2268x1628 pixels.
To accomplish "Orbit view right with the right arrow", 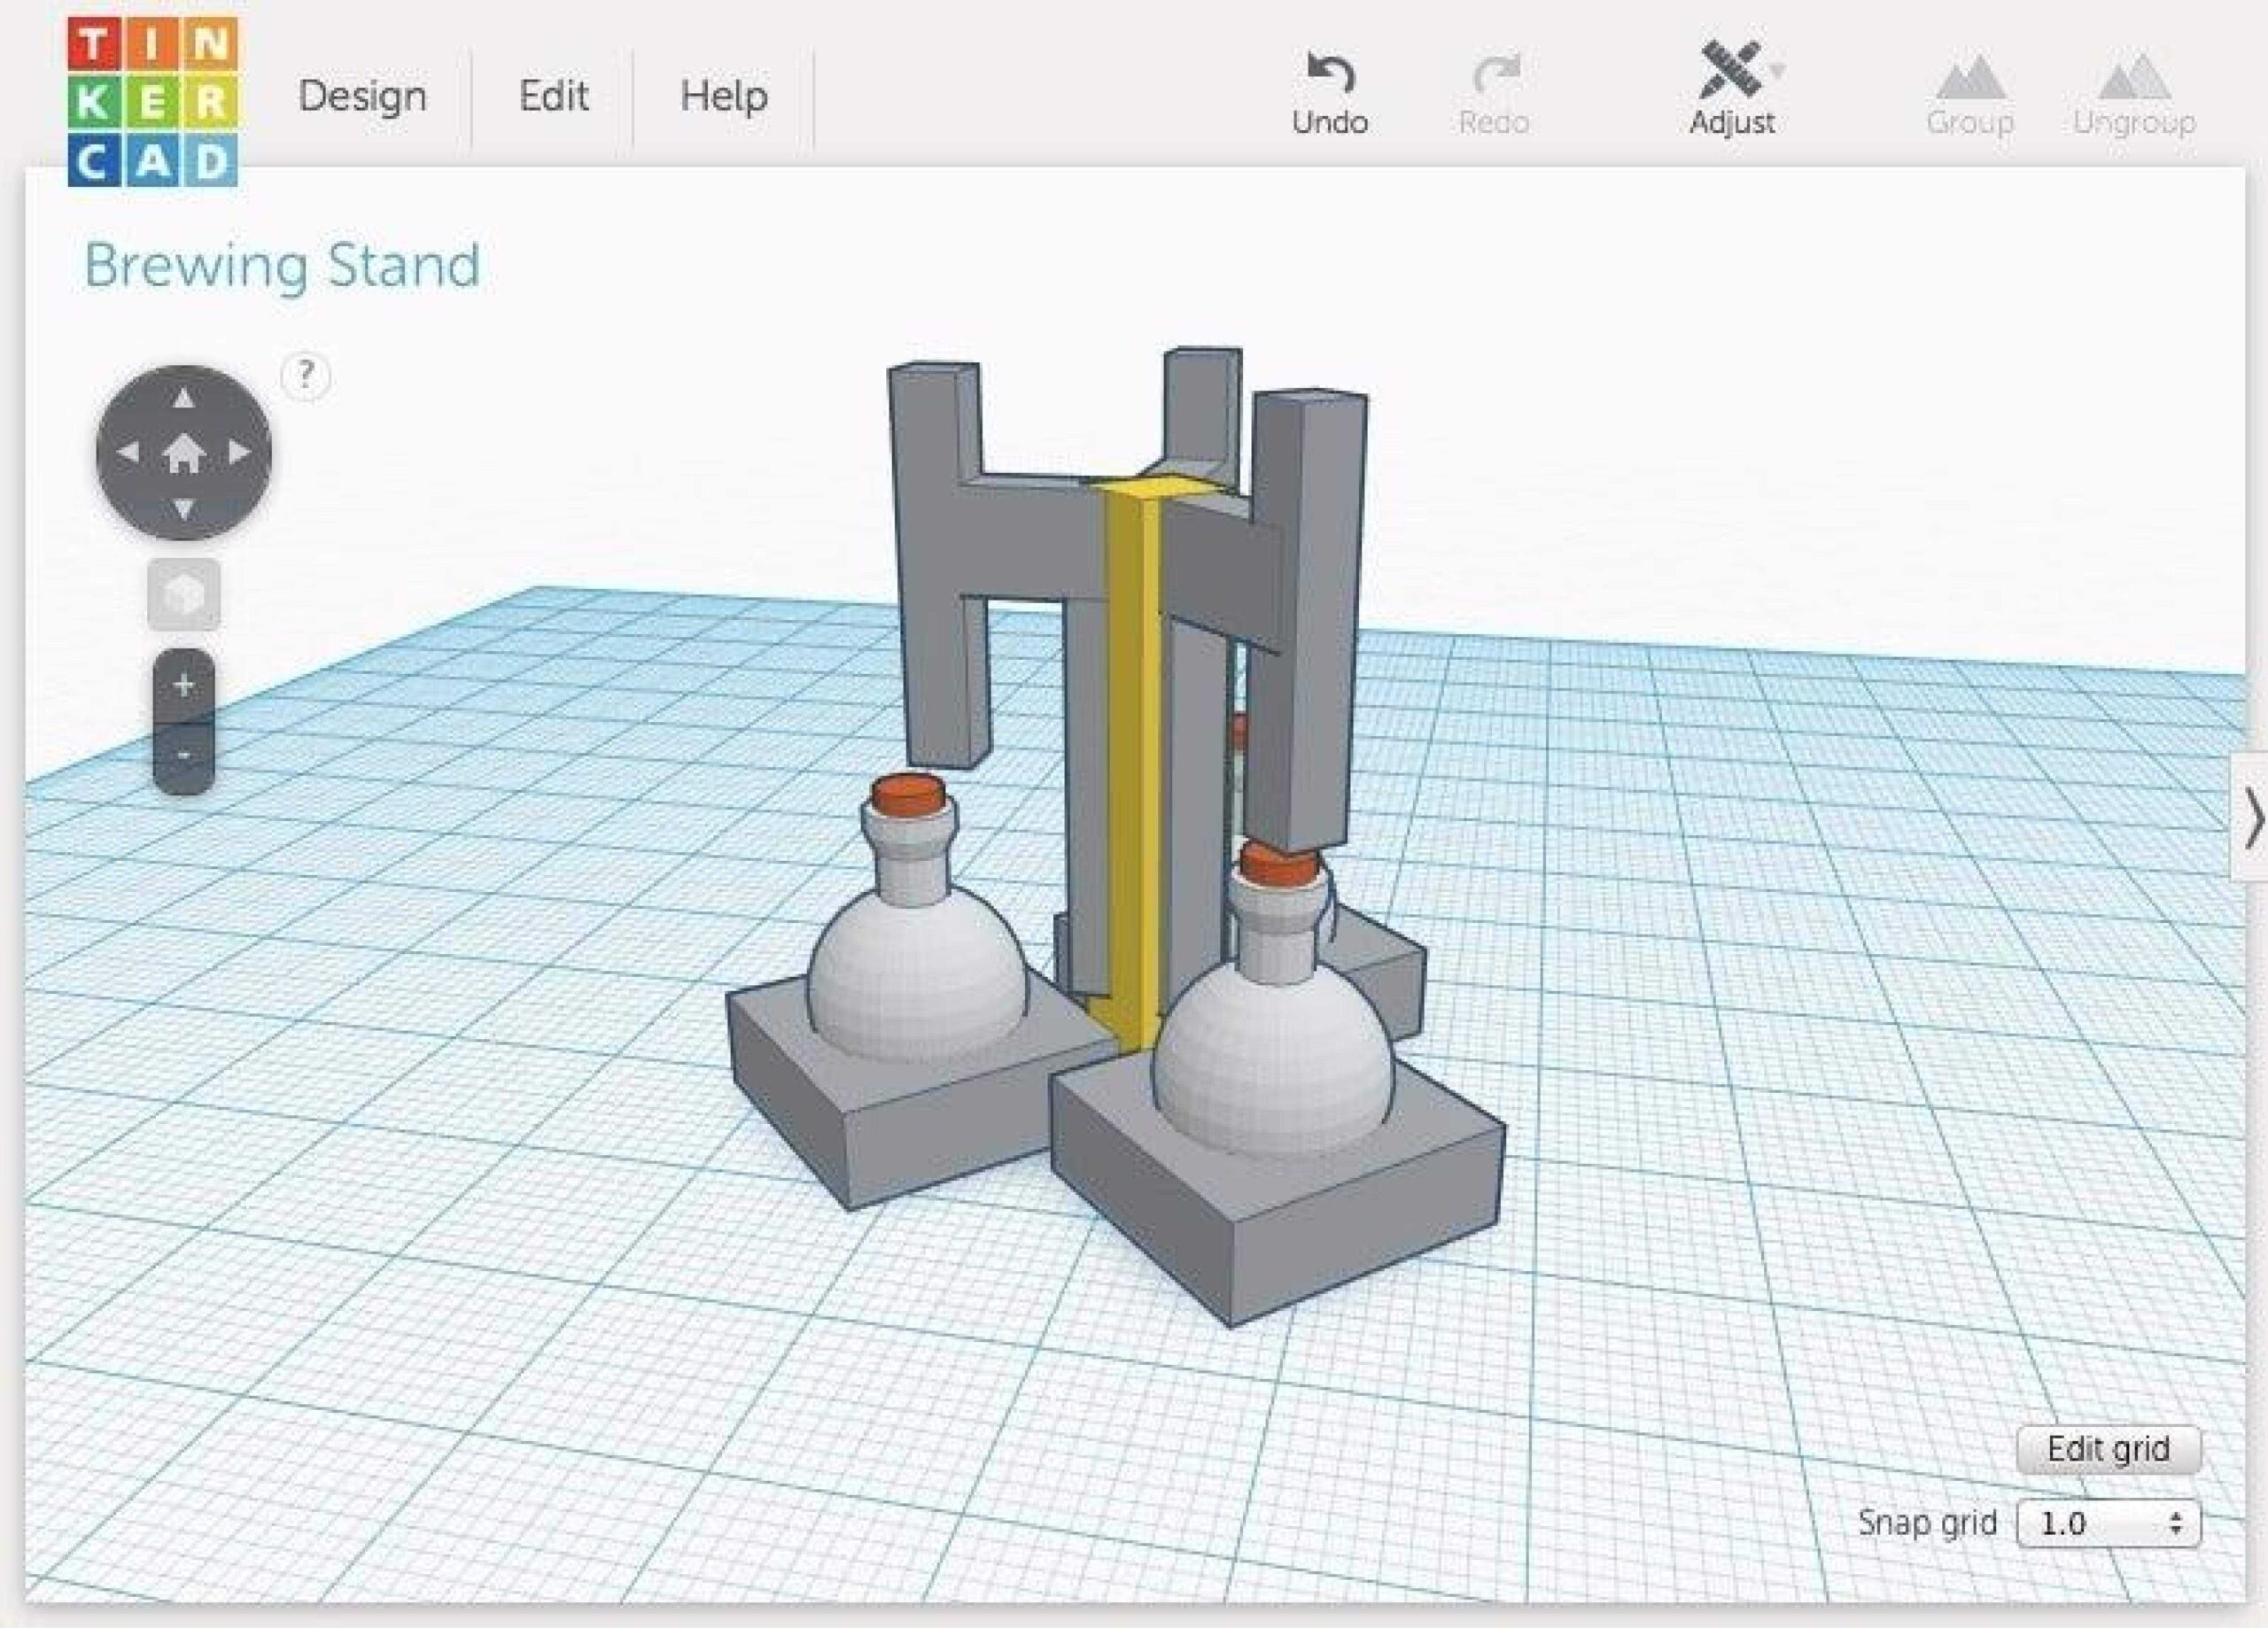I will (x=239, y=452).
